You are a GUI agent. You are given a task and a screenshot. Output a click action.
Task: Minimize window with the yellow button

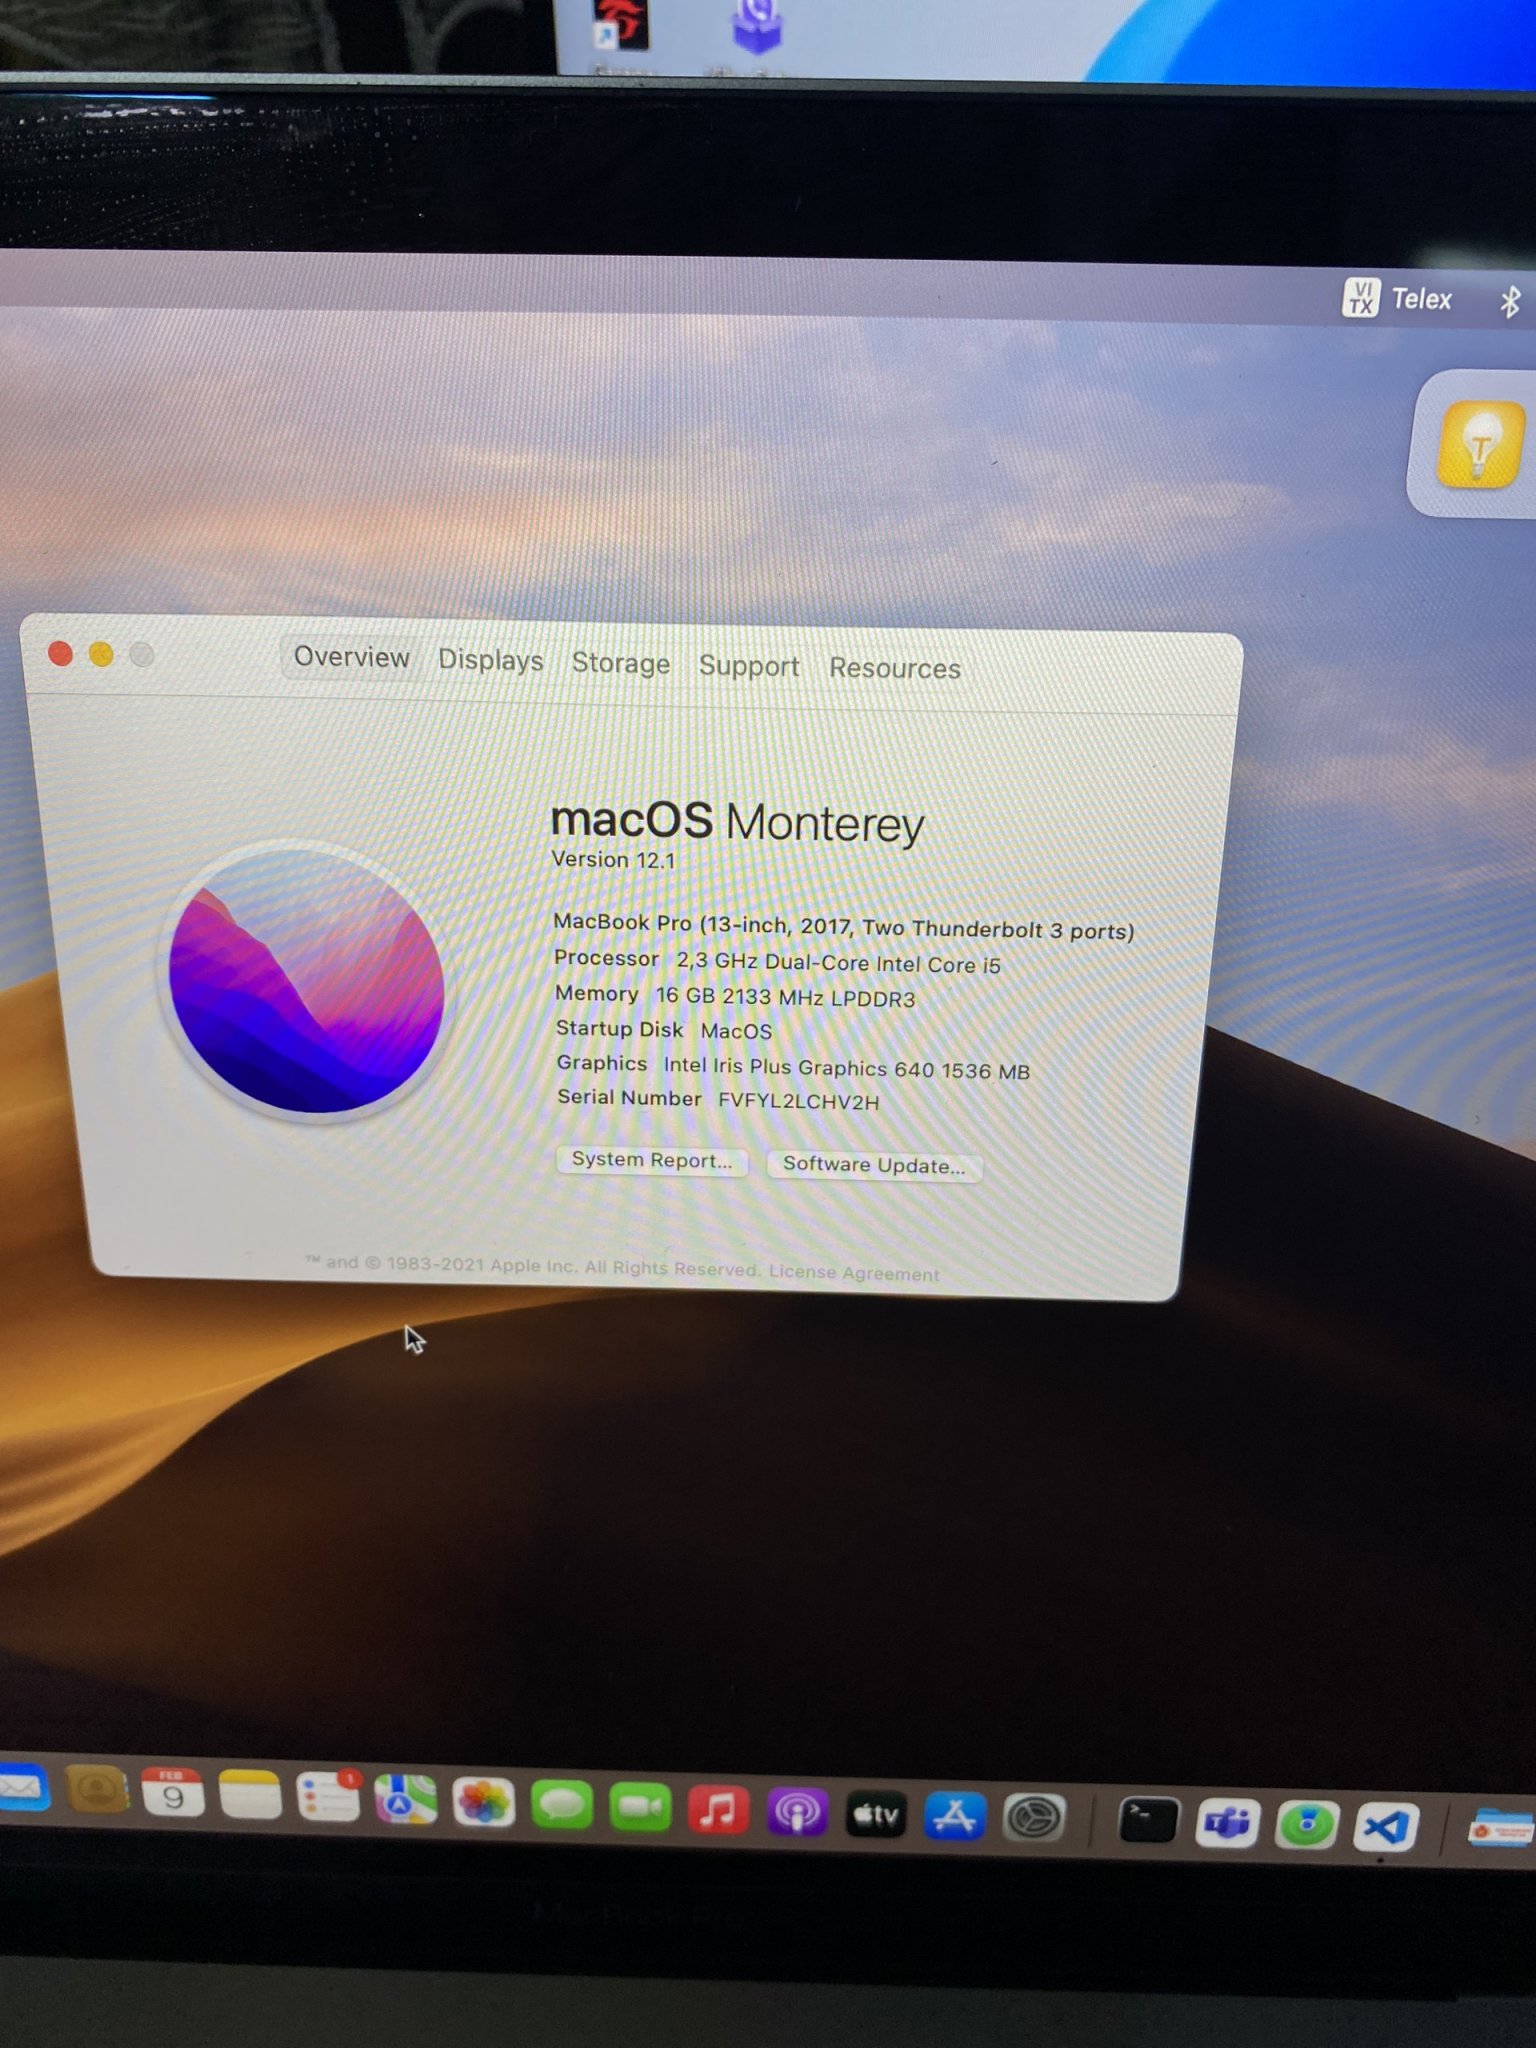point(101,655)
